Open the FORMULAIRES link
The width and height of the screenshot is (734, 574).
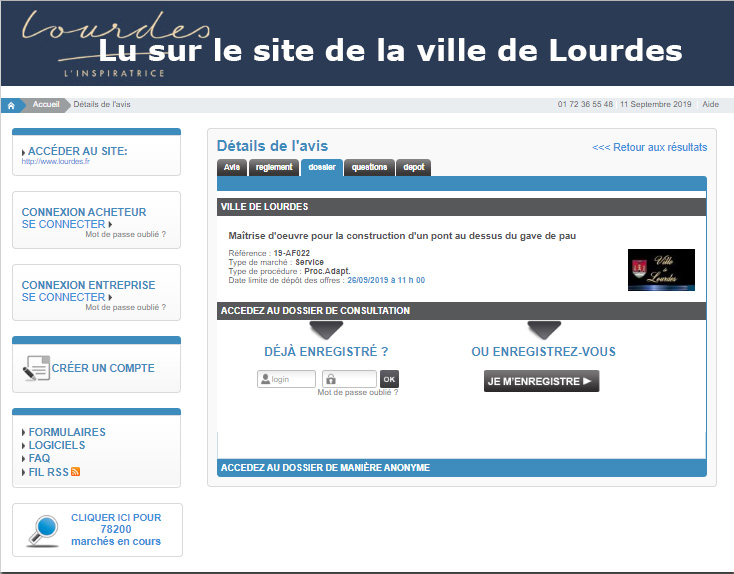coord(66,432)
